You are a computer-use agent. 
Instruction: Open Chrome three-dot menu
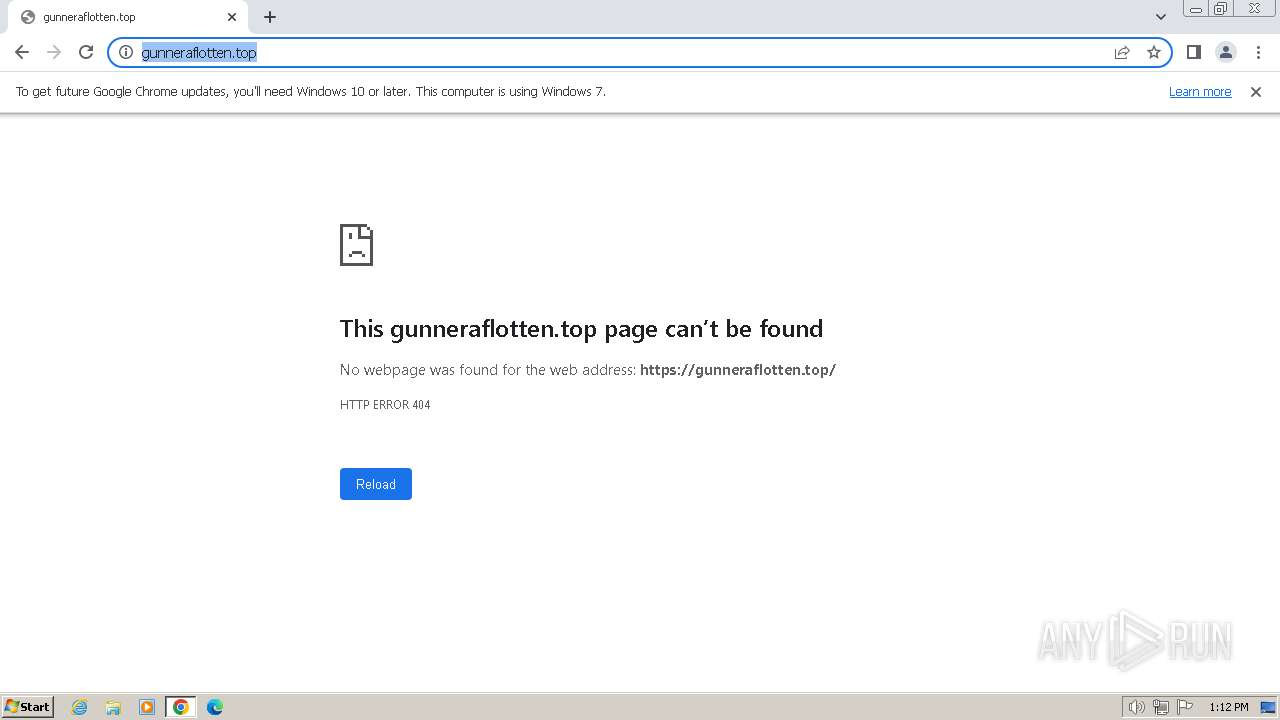(1258, 52)
